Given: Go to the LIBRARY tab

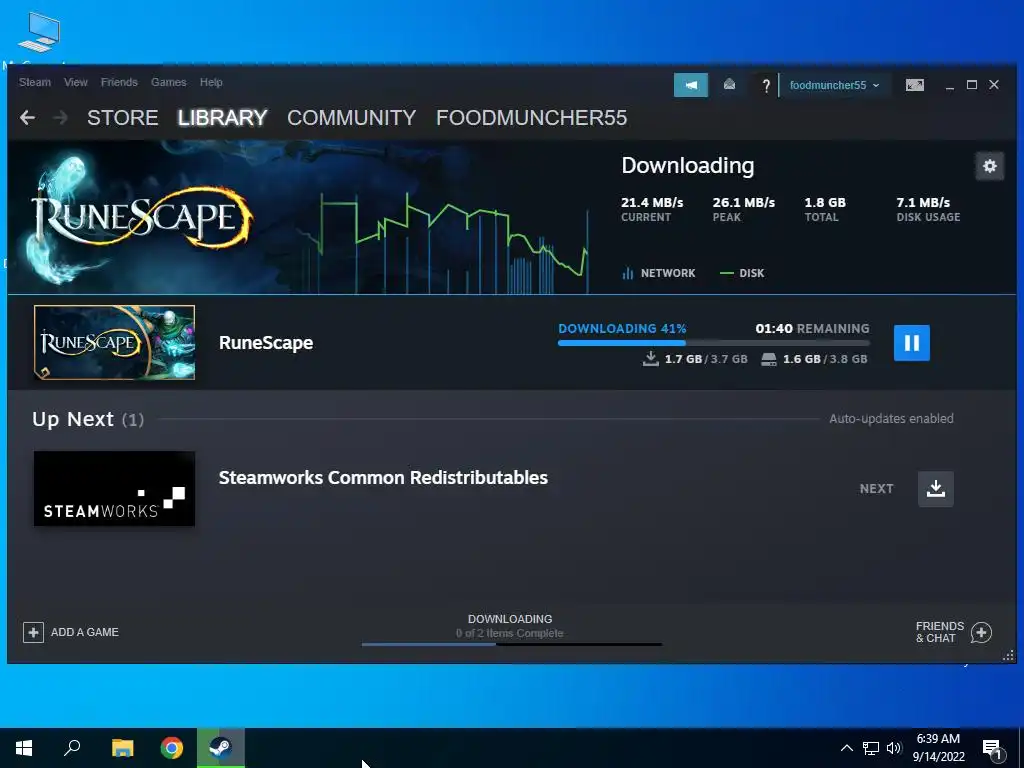Looking at the screenshot, I should click(x=223, y=118).
